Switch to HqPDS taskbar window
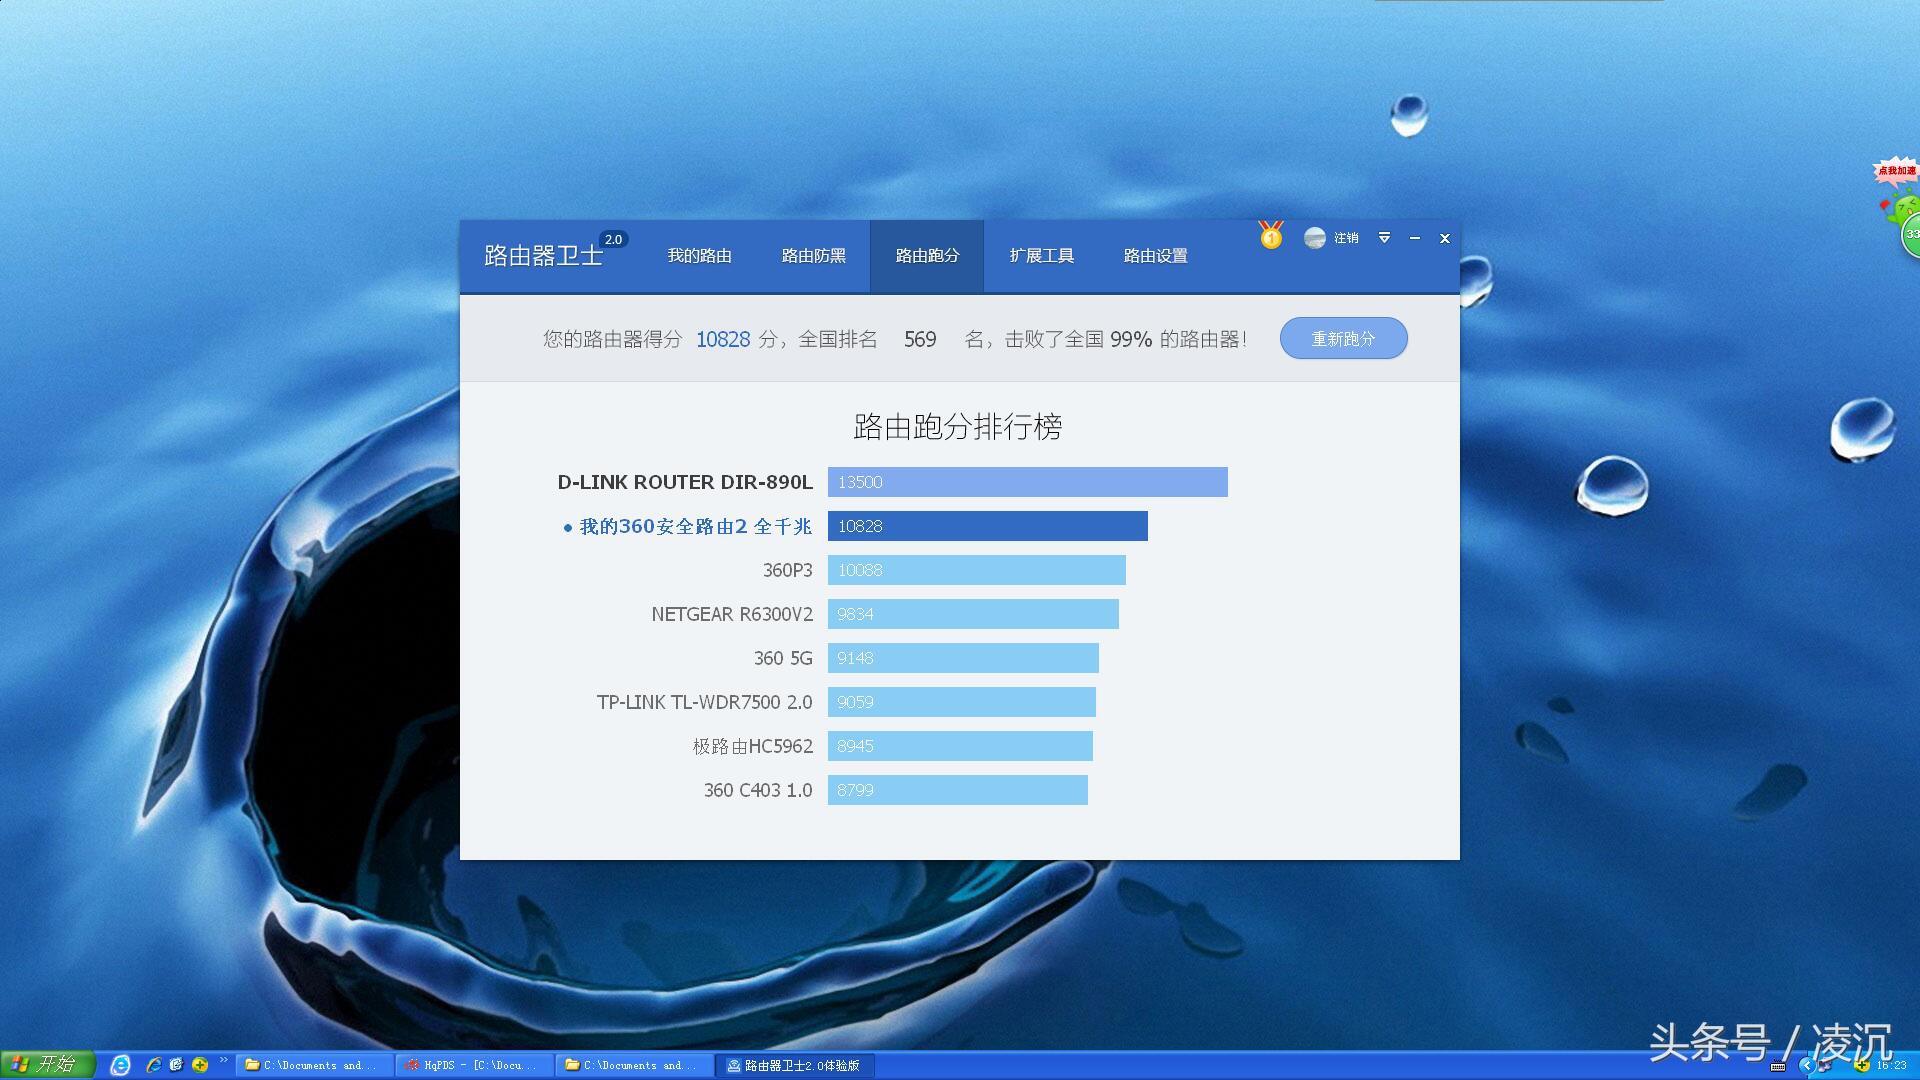This screenshot has height=1080, width=1920. click(475, 1065)
